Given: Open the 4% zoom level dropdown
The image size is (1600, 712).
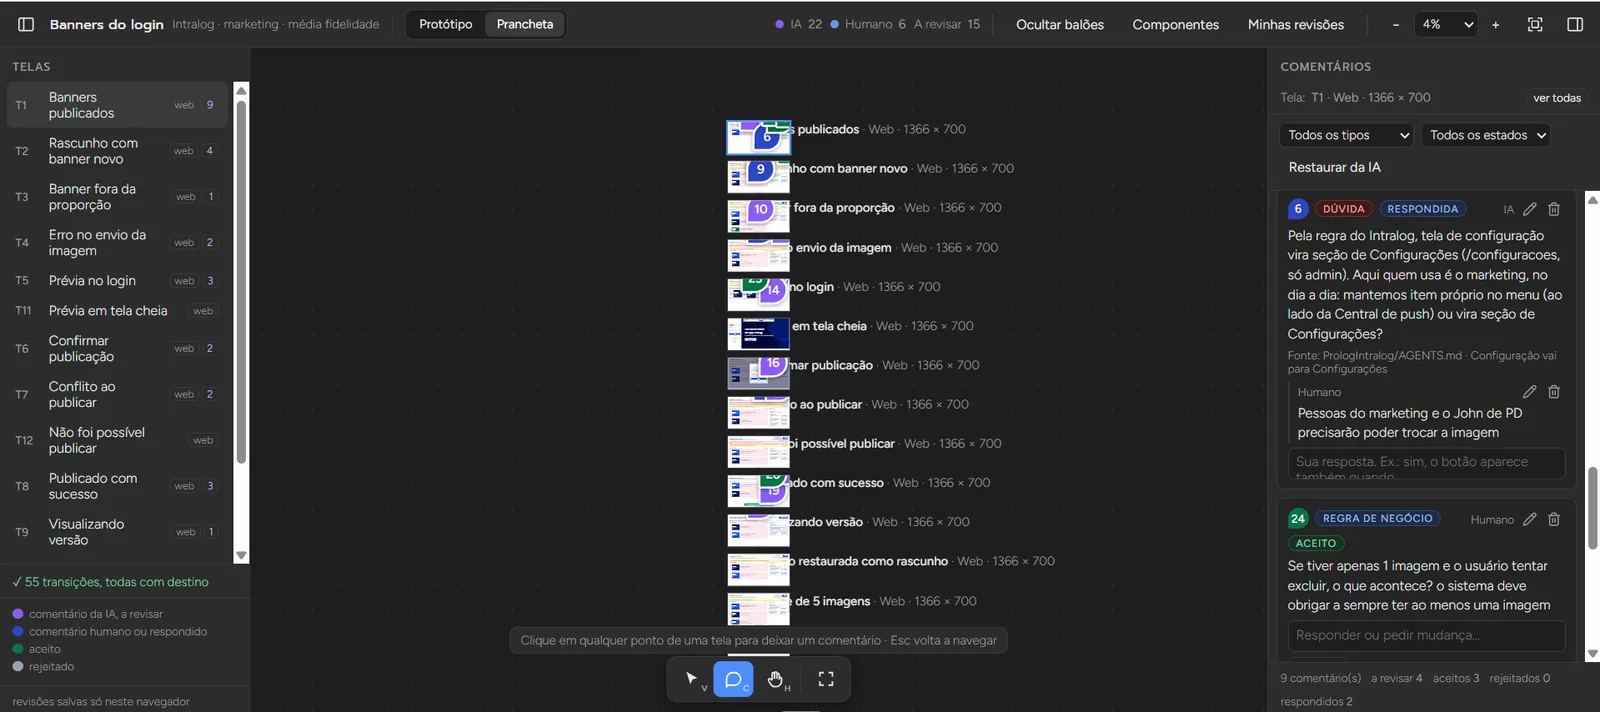Looking at the screenshot, I should 1448,25.
